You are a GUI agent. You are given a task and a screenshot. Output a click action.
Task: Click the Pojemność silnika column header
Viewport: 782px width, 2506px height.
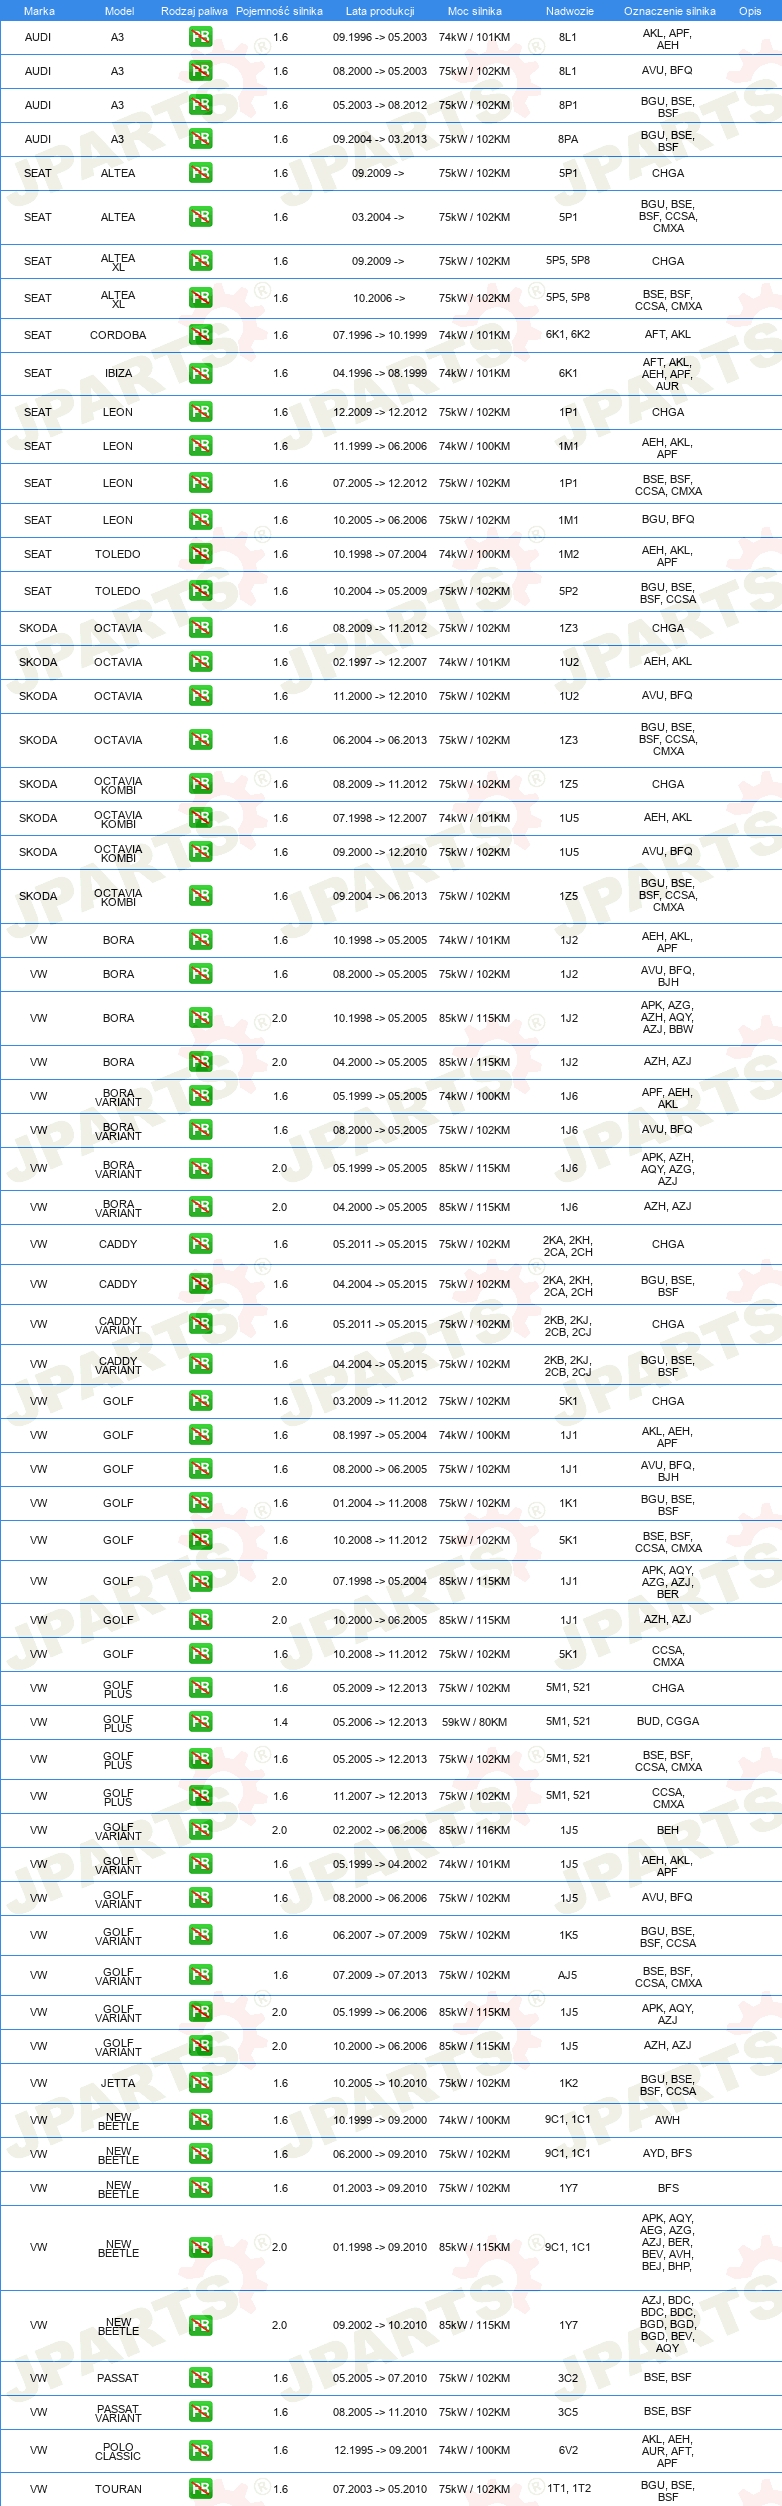tap(279, 11)
